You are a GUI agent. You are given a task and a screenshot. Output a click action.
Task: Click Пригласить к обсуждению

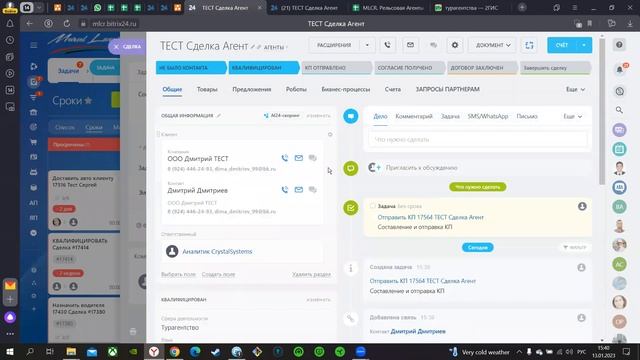pyautogui.click(x=422, y=168)
